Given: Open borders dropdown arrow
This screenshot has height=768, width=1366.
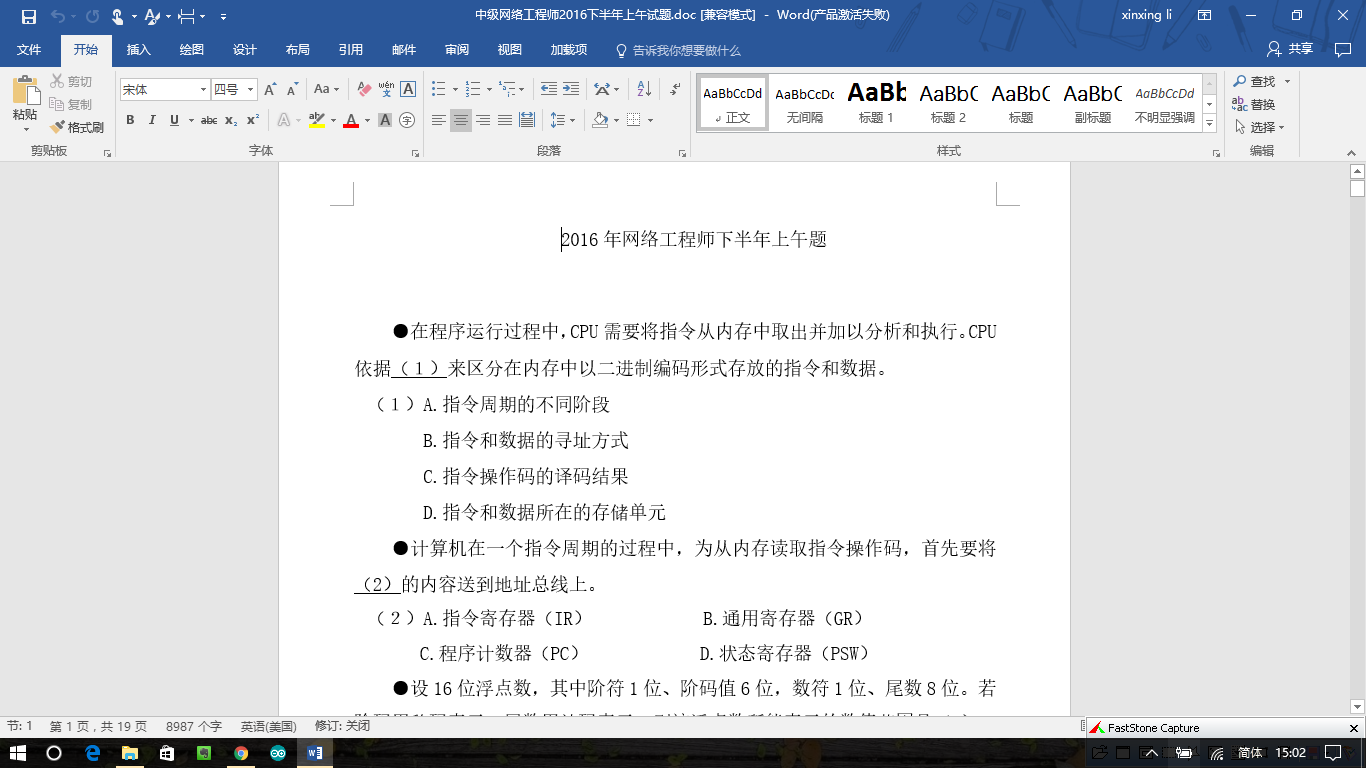Looking at the screenshot, I should (650, 120).
